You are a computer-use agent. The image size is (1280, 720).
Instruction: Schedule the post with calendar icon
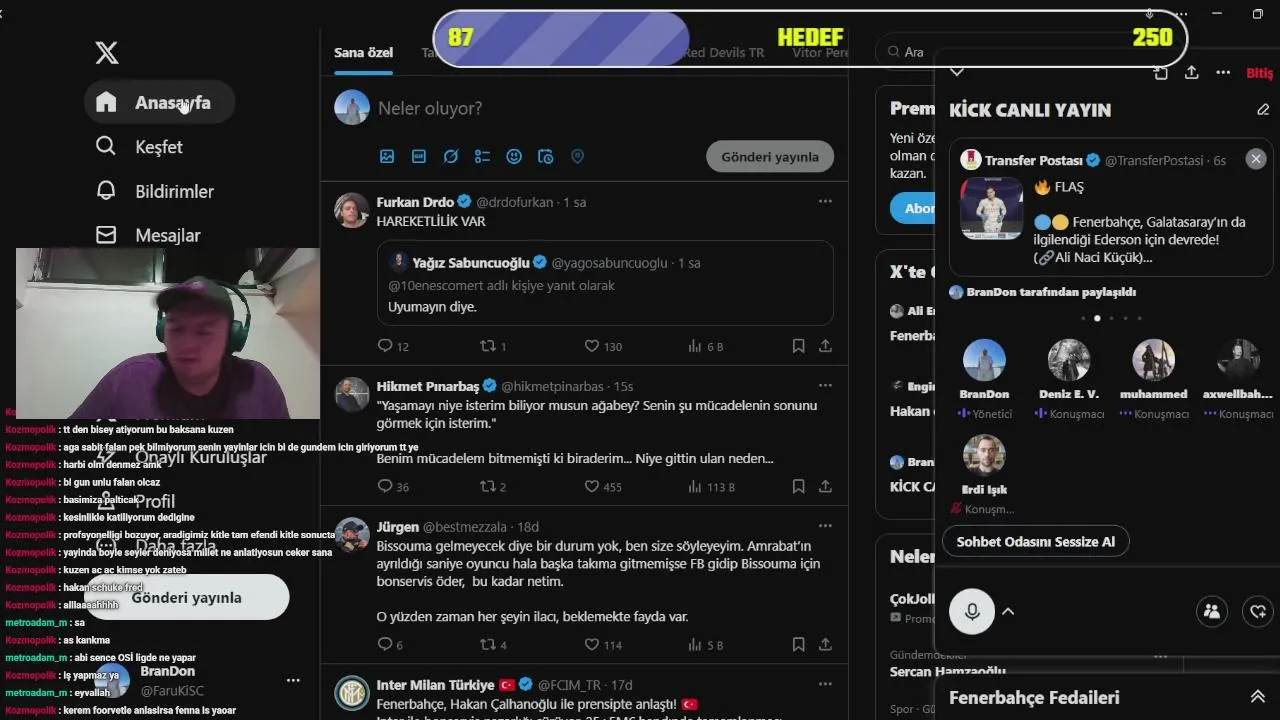[546, 156]
